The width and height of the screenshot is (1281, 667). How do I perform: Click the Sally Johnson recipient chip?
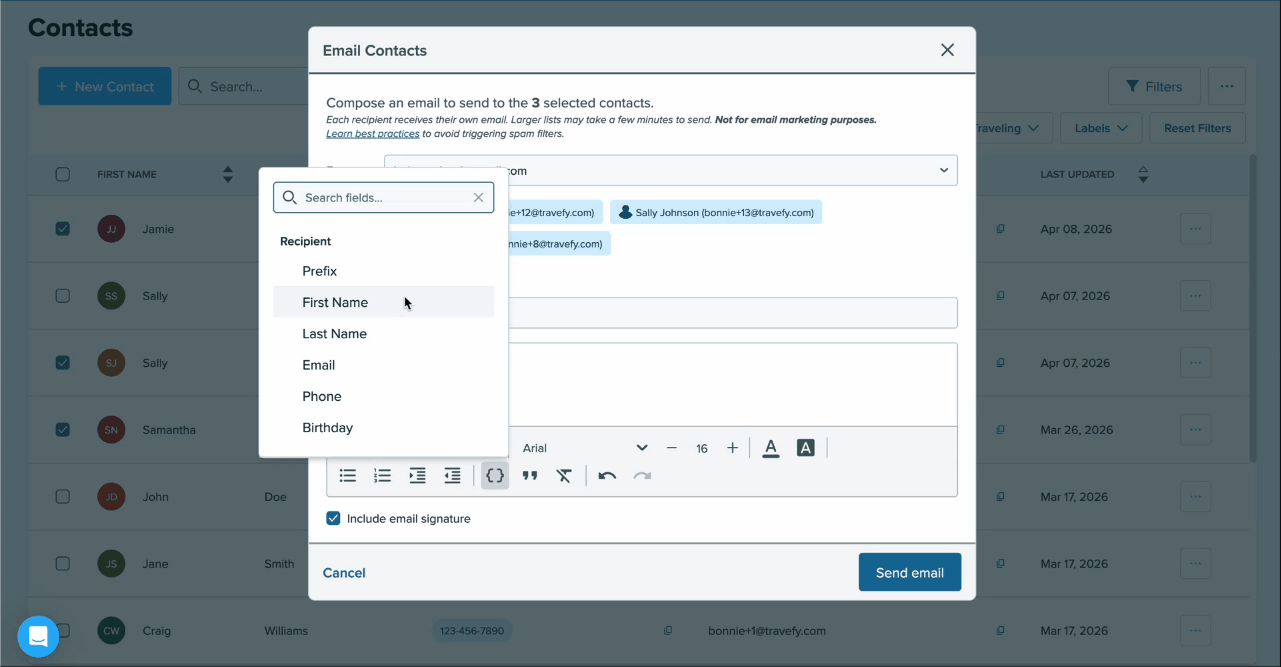pyautogui.click(x=716, y=212)
